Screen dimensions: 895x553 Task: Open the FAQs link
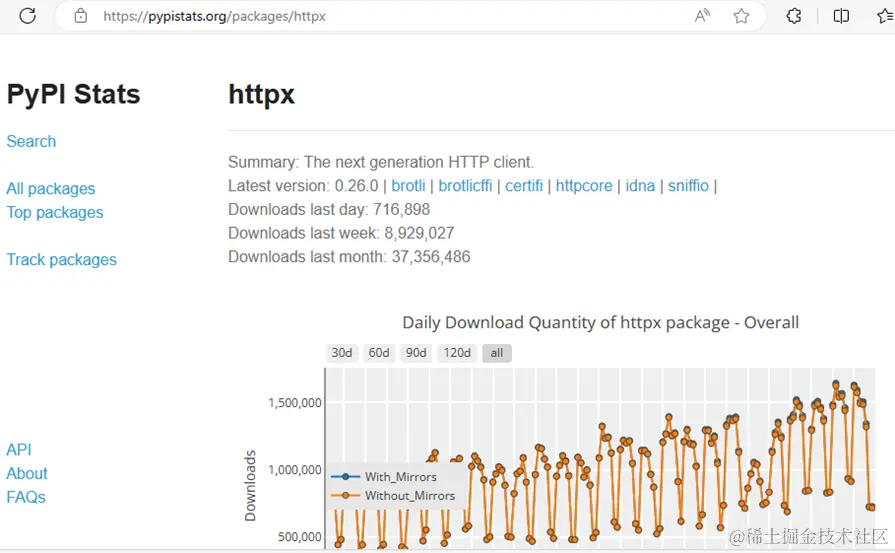pyautogui.click(x=26, y=497)
